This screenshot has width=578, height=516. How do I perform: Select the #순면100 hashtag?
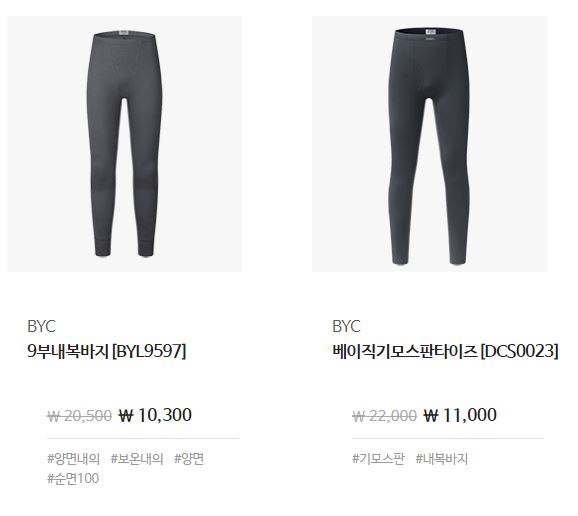tap(73, 478)
